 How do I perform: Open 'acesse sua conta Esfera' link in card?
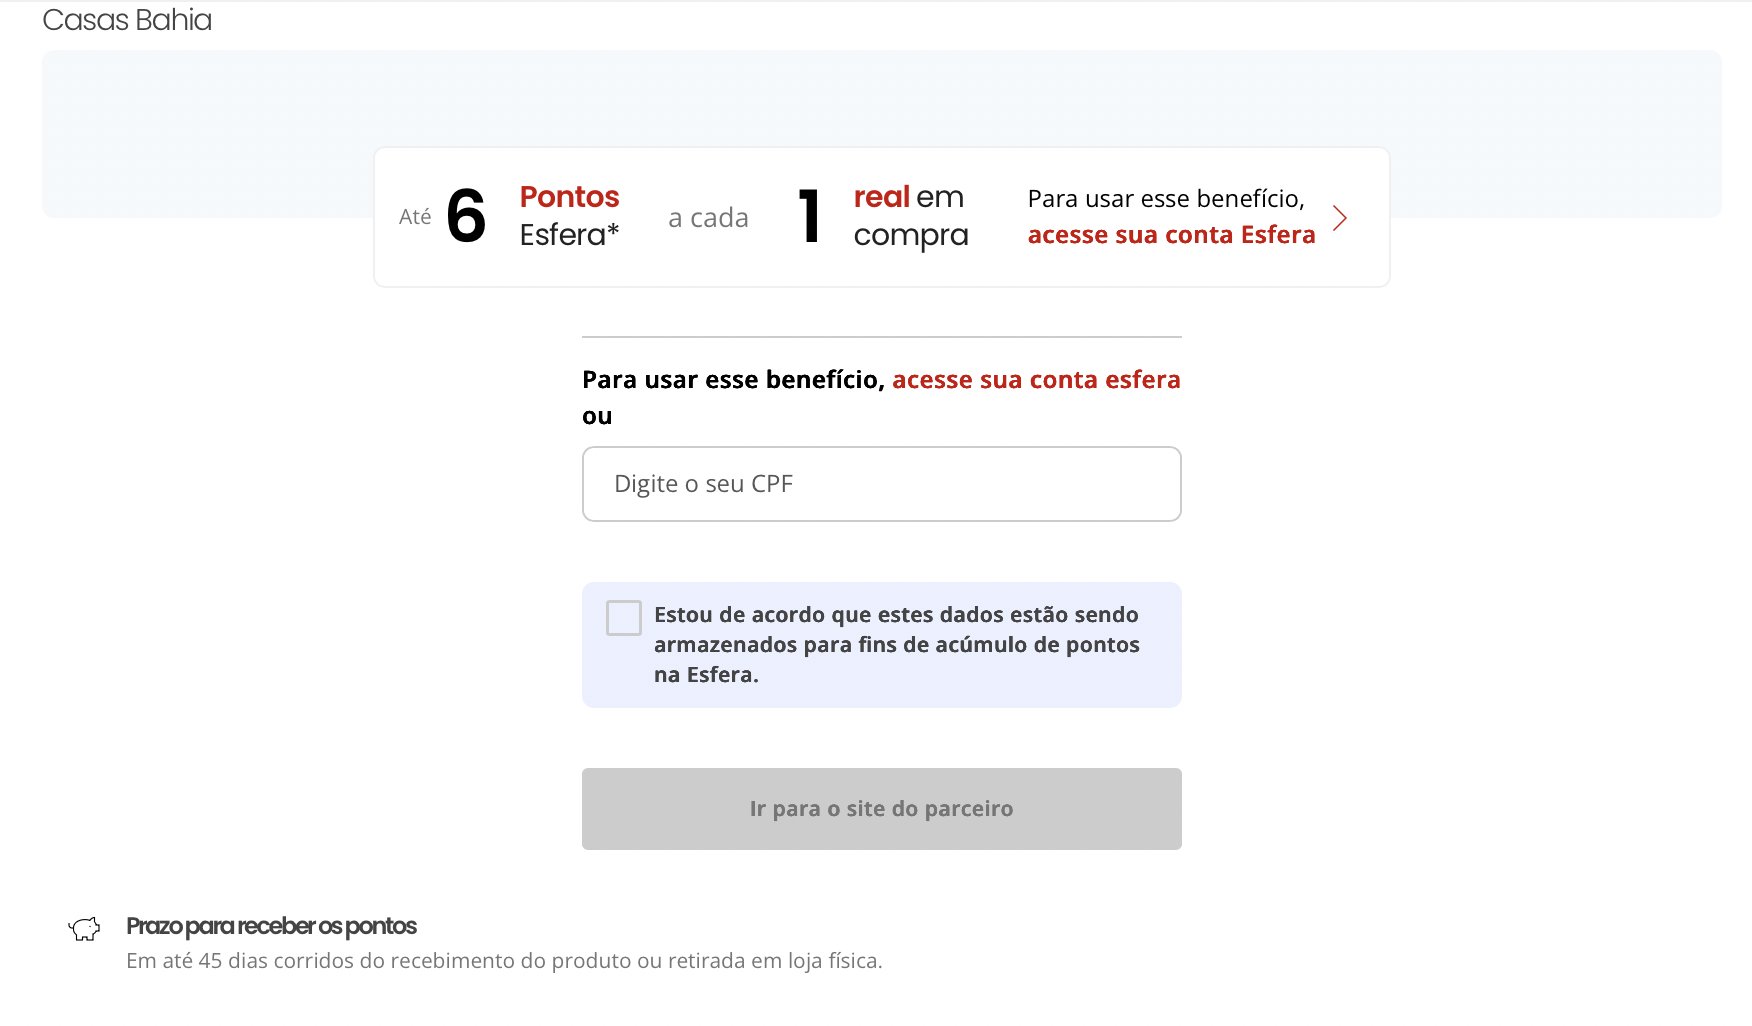1171,235
